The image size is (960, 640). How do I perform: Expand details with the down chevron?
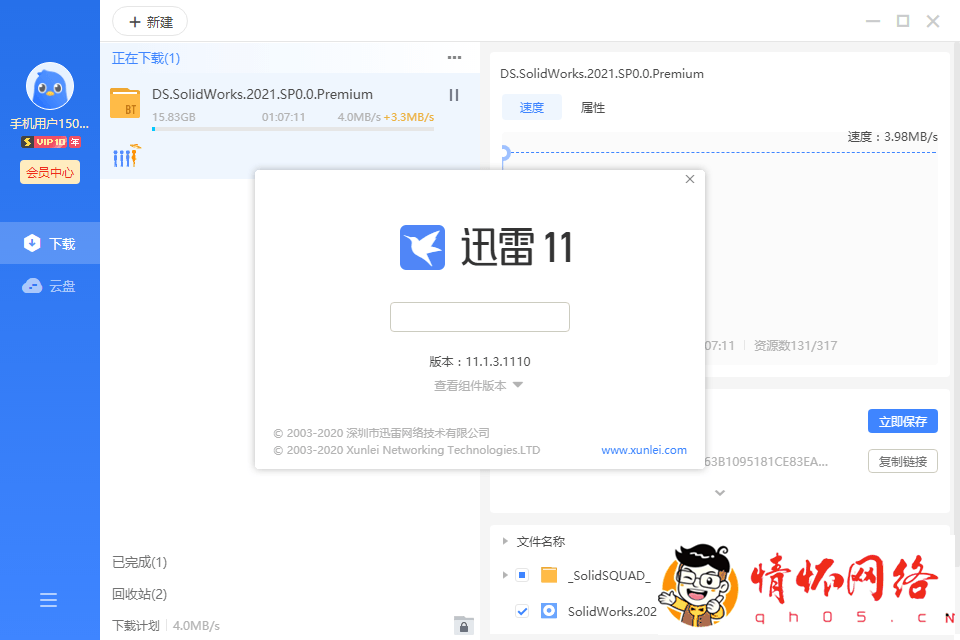720,492
